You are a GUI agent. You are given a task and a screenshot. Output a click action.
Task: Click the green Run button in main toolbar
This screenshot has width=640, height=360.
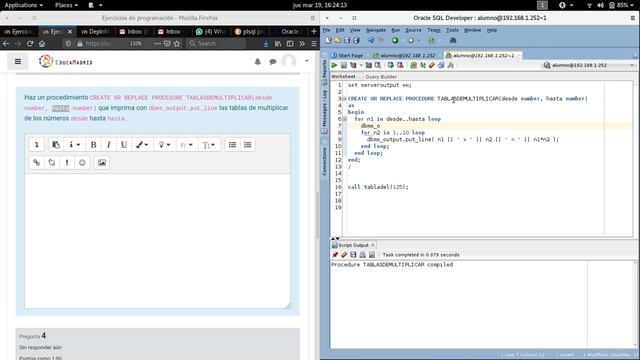tap(395, 40)
